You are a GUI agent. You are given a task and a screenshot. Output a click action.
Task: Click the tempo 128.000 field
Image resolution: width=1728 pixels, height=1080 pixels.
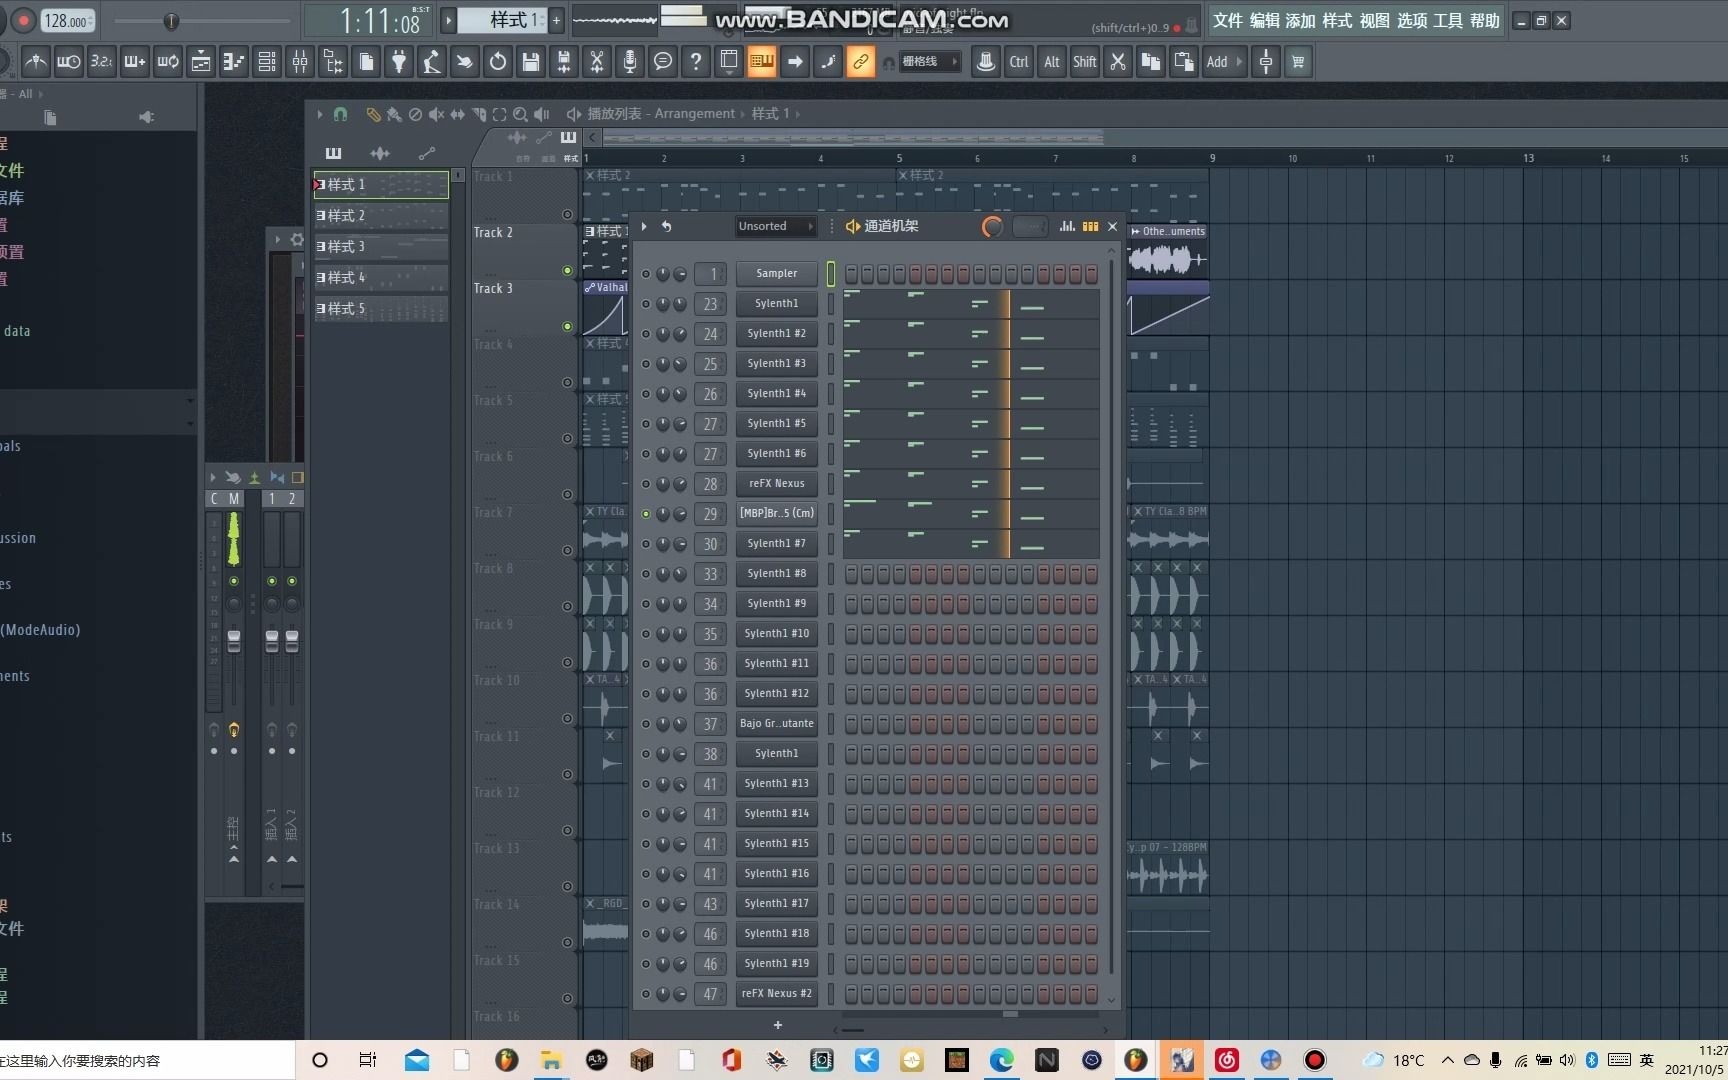tap(67, 20)
